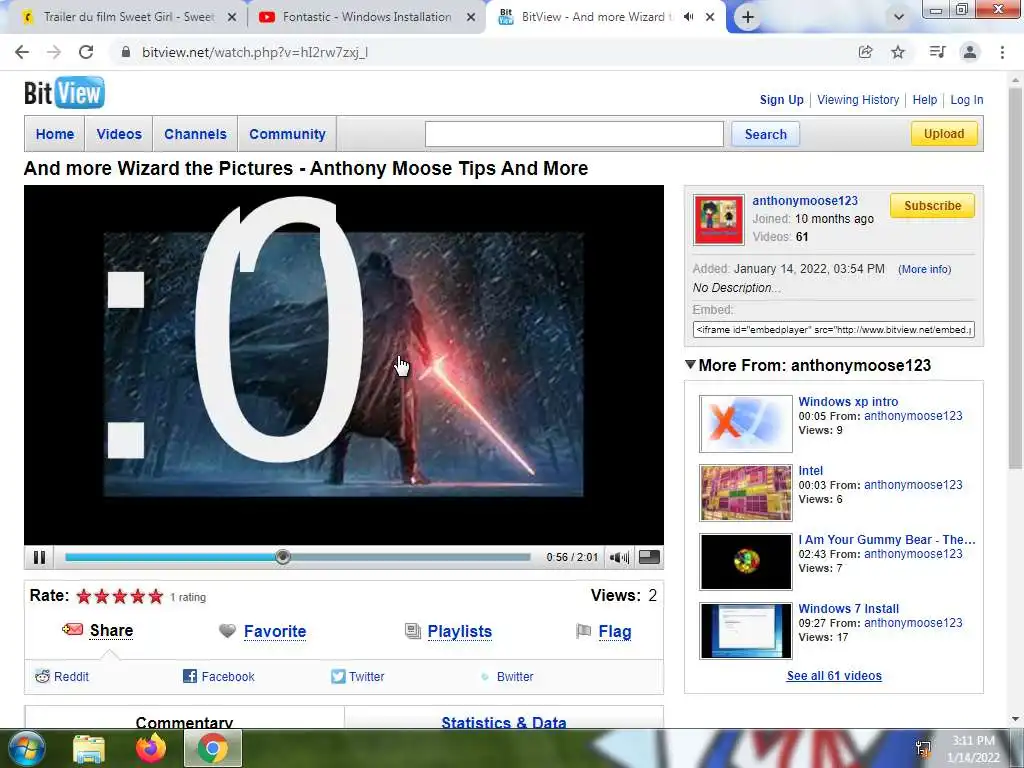1024x768 pixels.
Task: Open Chrome profile avatar
Action: pyautogui.click(x=970, y=52)
